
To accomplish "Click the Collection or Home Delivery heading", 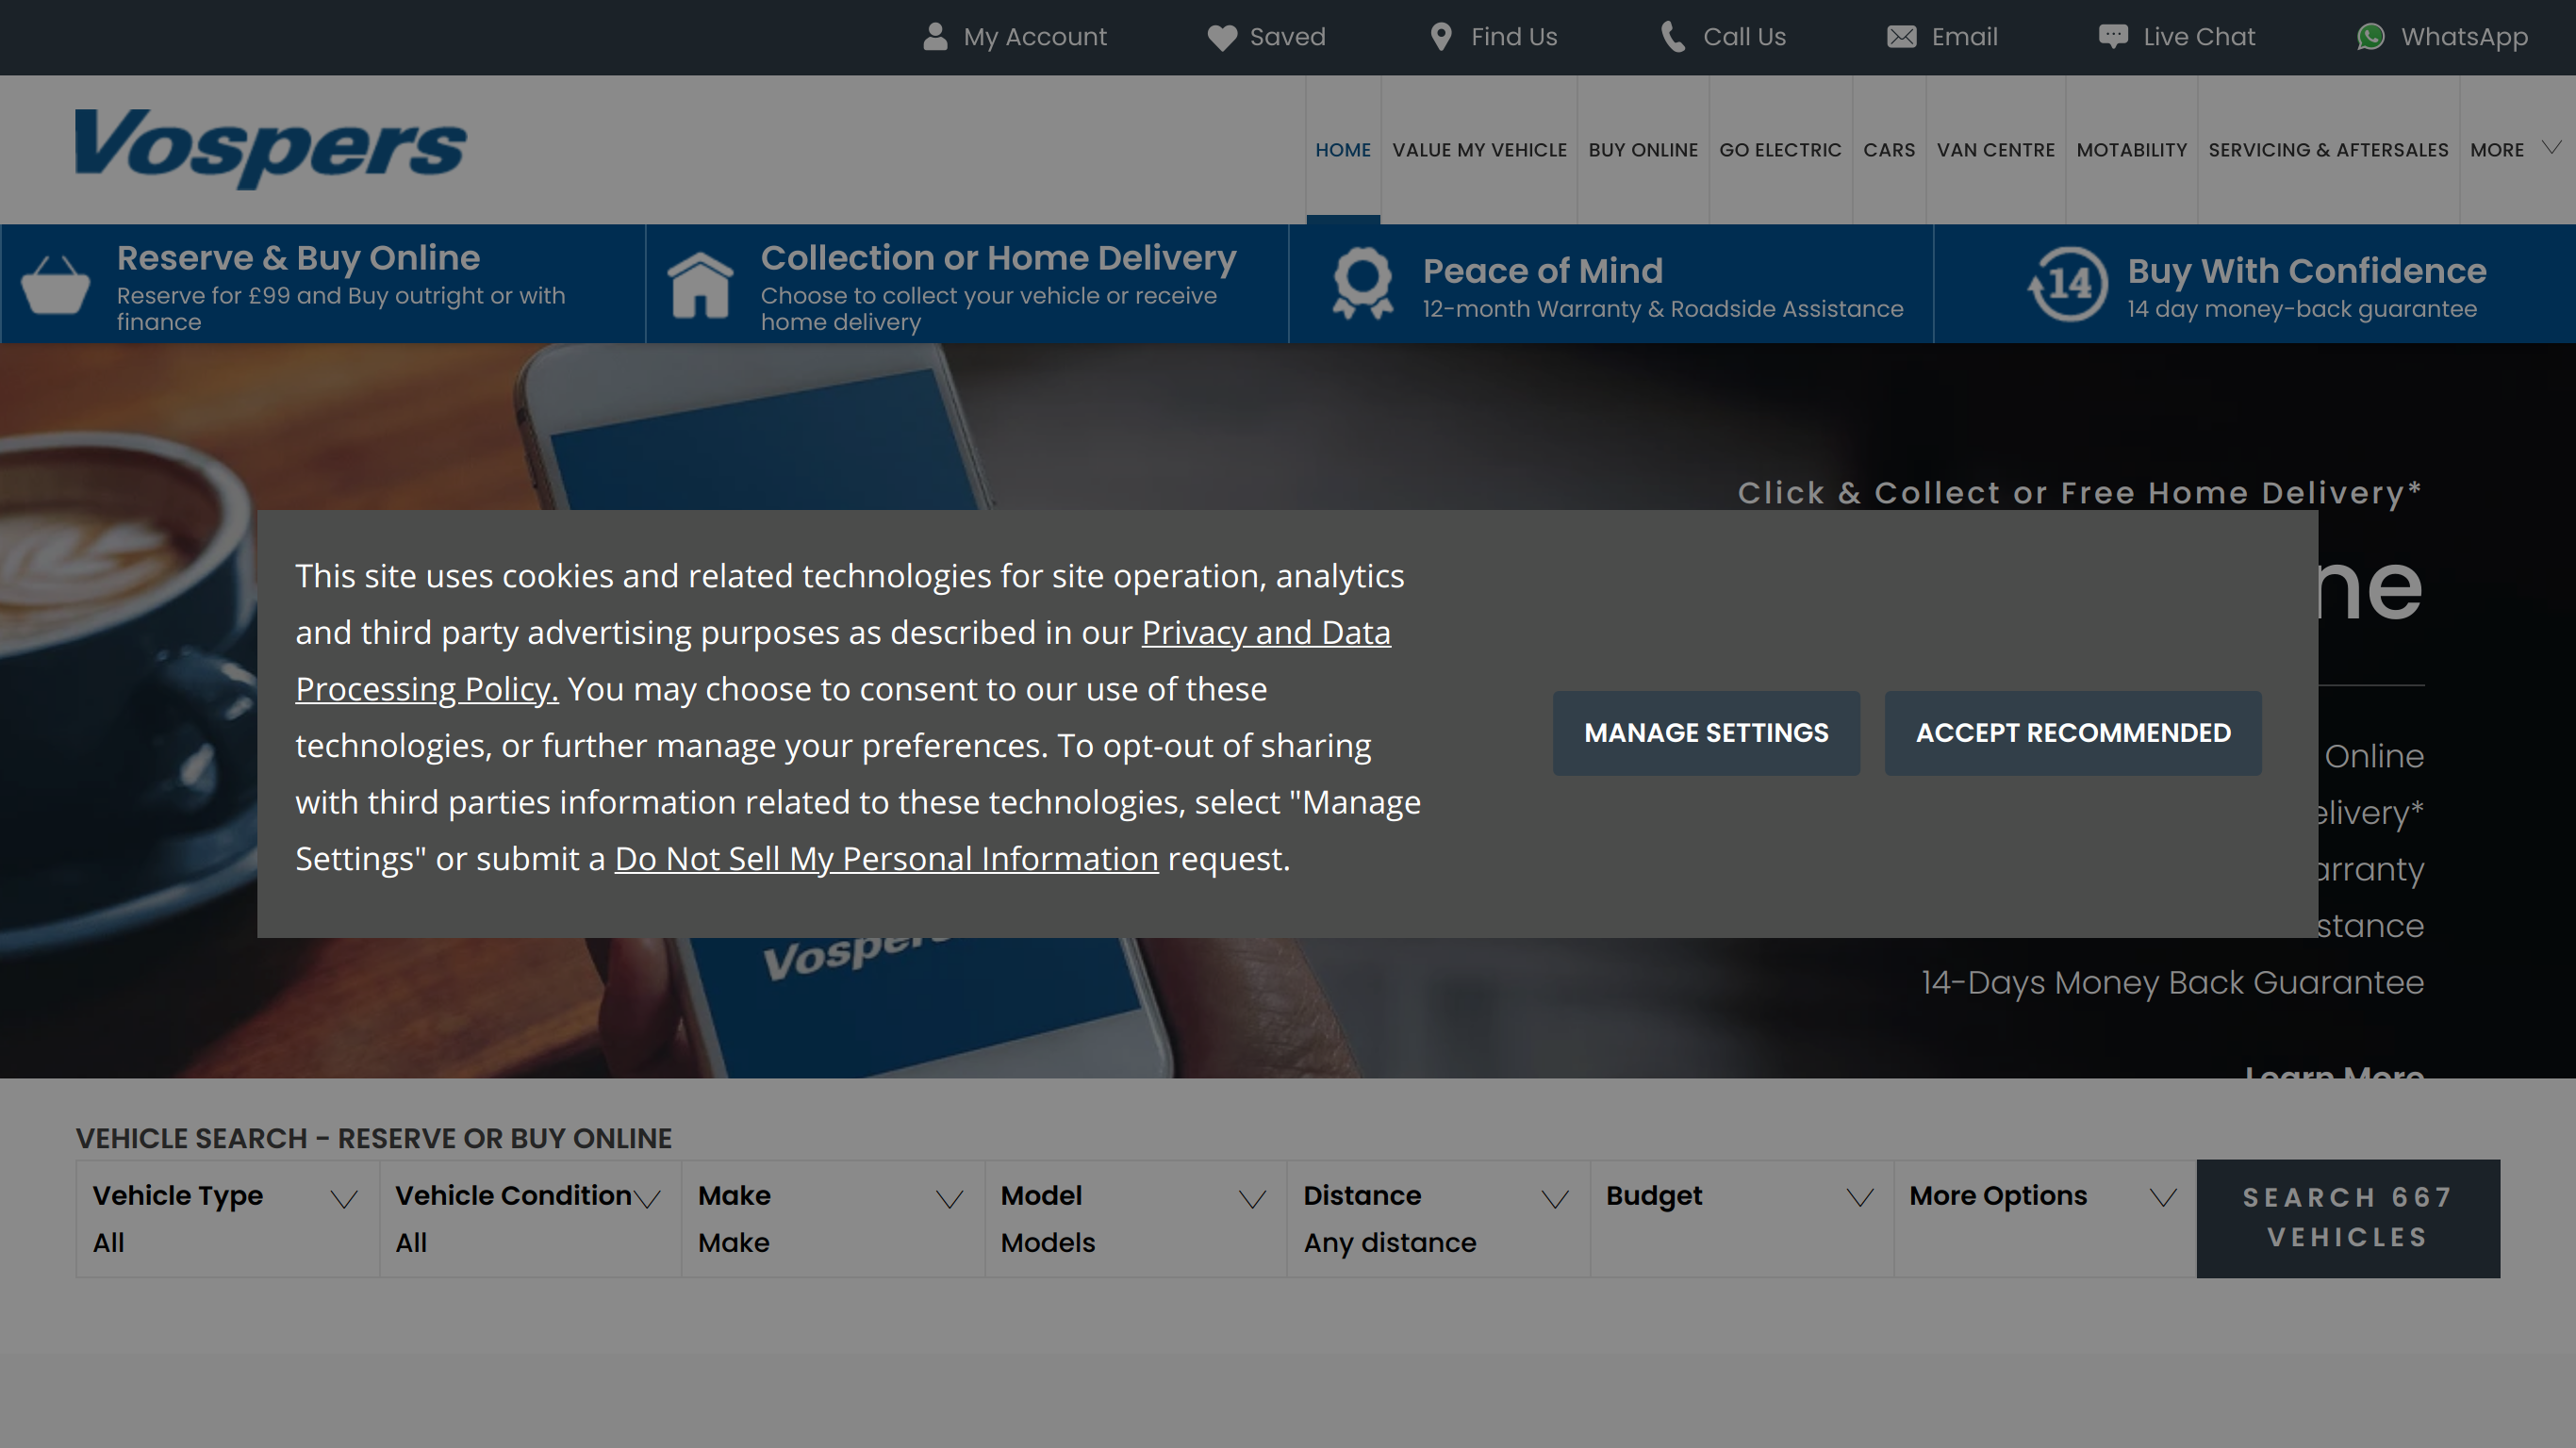I will point(998,258).
